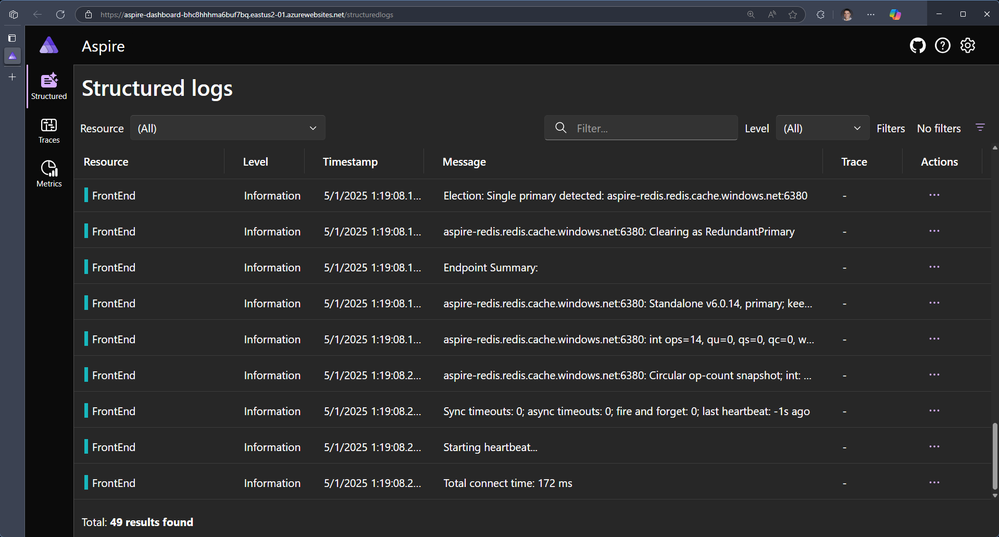This screenshot has height=537, width=999.
Task: Click the add filter icon beside No filters
Action: (980, 128)
